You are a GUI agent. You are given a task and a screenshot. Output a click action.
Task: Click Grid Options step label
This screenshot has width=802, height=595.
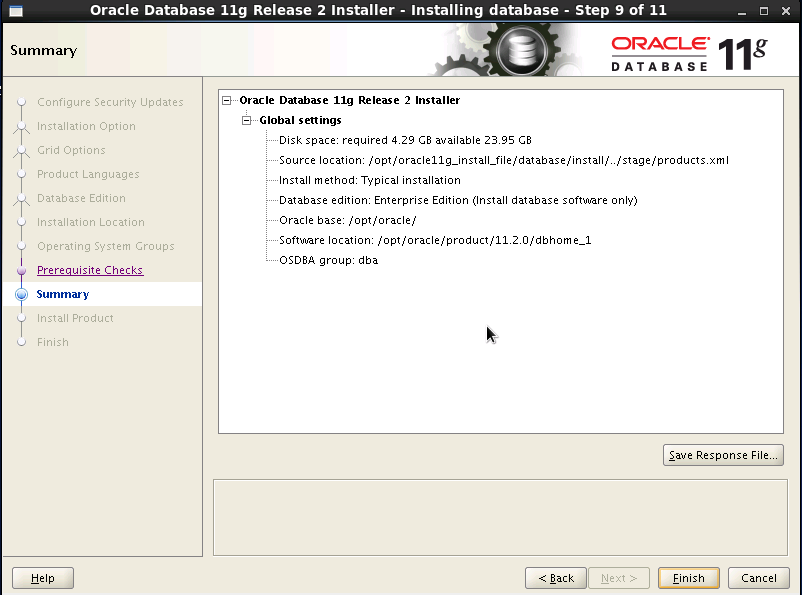point(71,150)
